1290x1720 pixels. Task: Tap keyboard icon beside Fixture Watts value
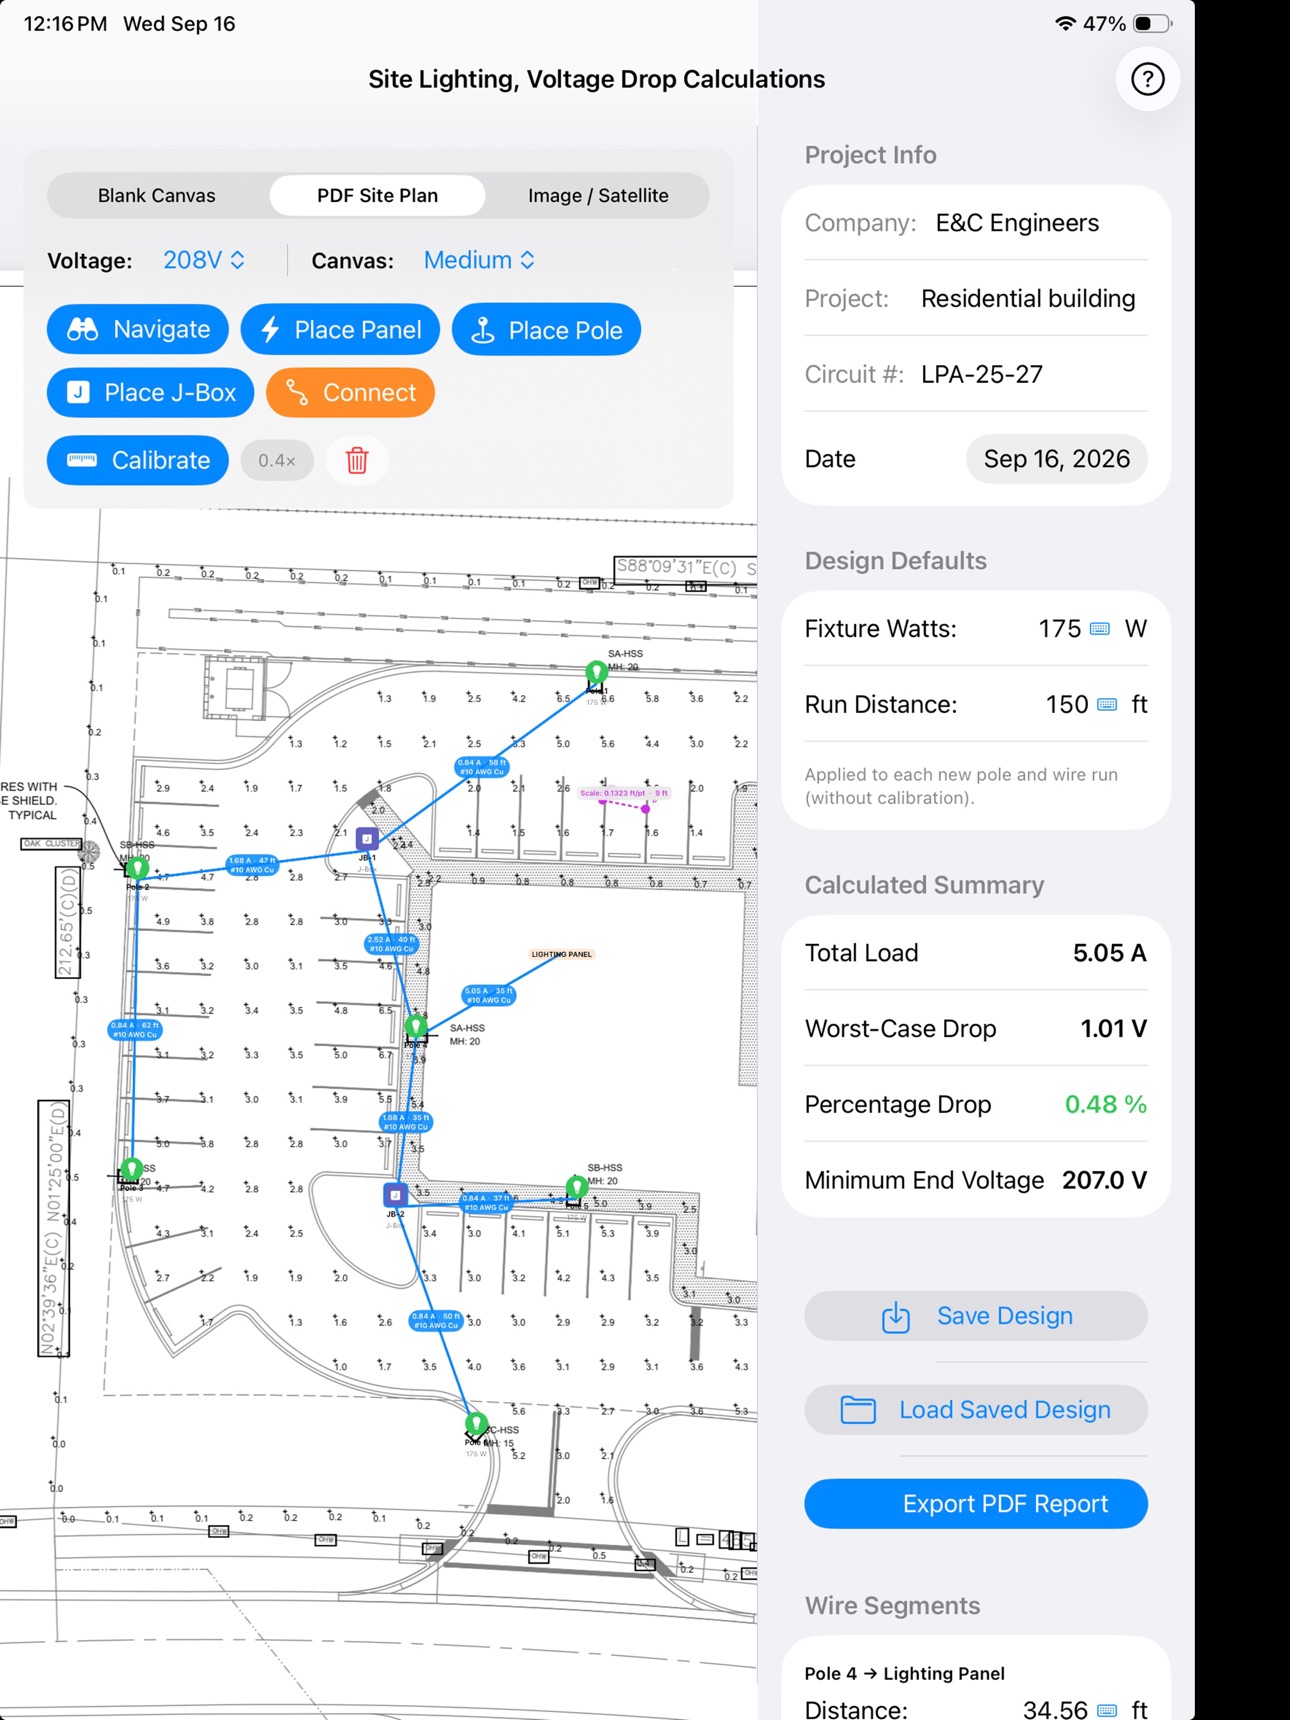(x=1099, y=629)
